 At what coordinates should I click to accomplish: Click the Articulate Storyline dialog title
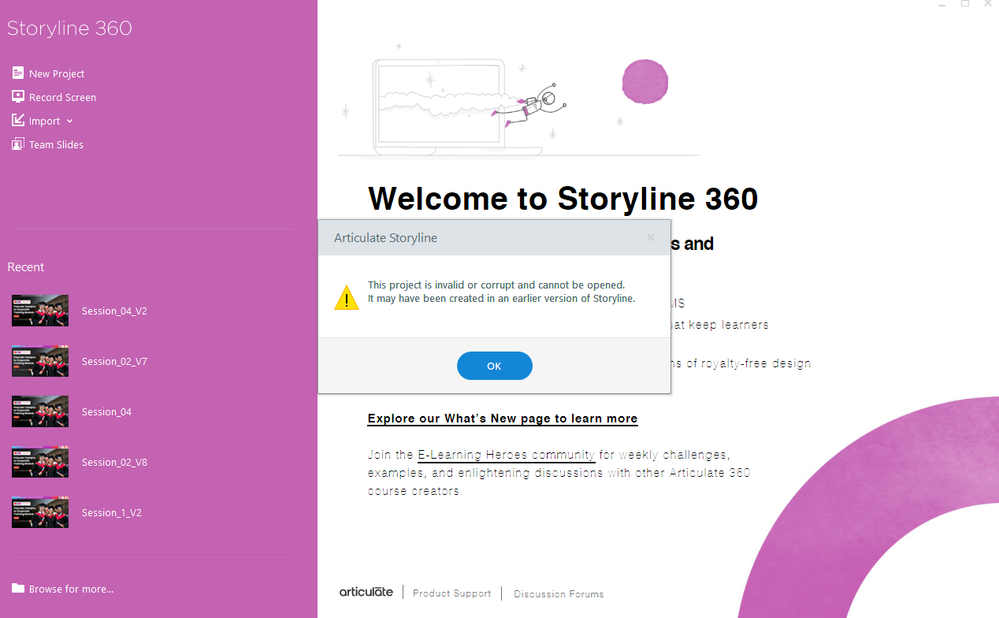(385, 238)
